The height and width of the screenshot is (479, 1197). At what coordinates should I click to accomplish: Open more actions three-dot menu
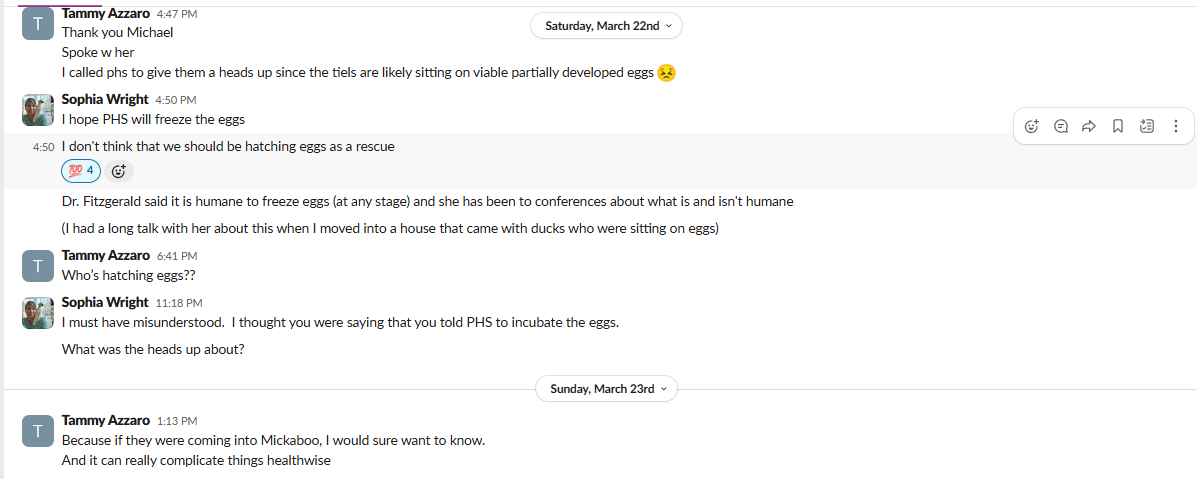click(x=1176, y=126)
